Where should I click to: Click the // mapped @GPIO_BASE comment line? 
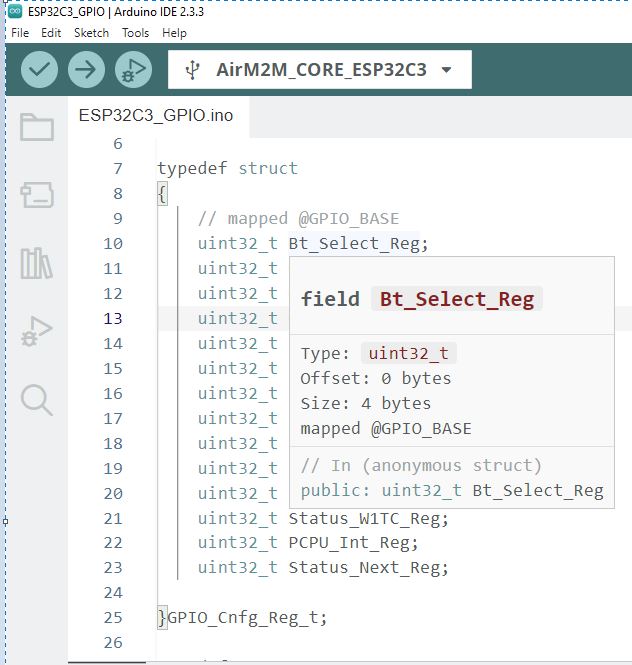pyautogui.click(x=298, y=219)
